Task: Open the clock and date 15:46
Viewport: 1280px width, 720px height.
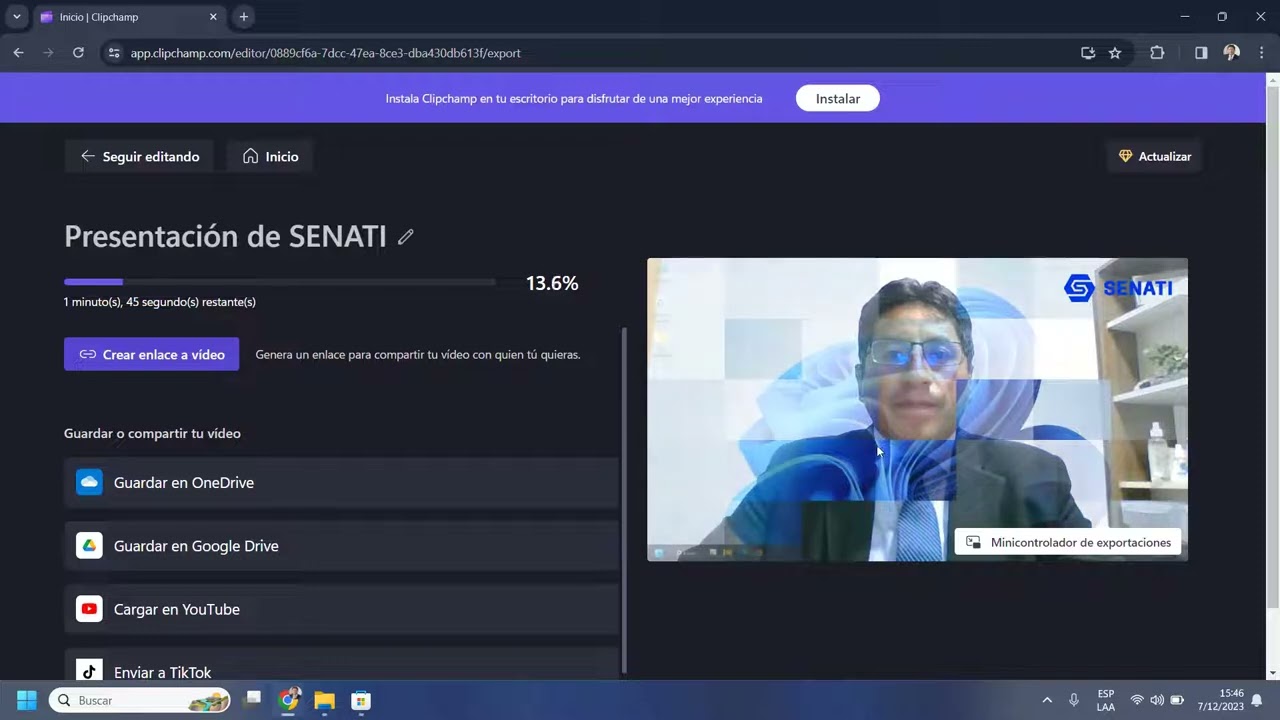Action: point(1221,700)
